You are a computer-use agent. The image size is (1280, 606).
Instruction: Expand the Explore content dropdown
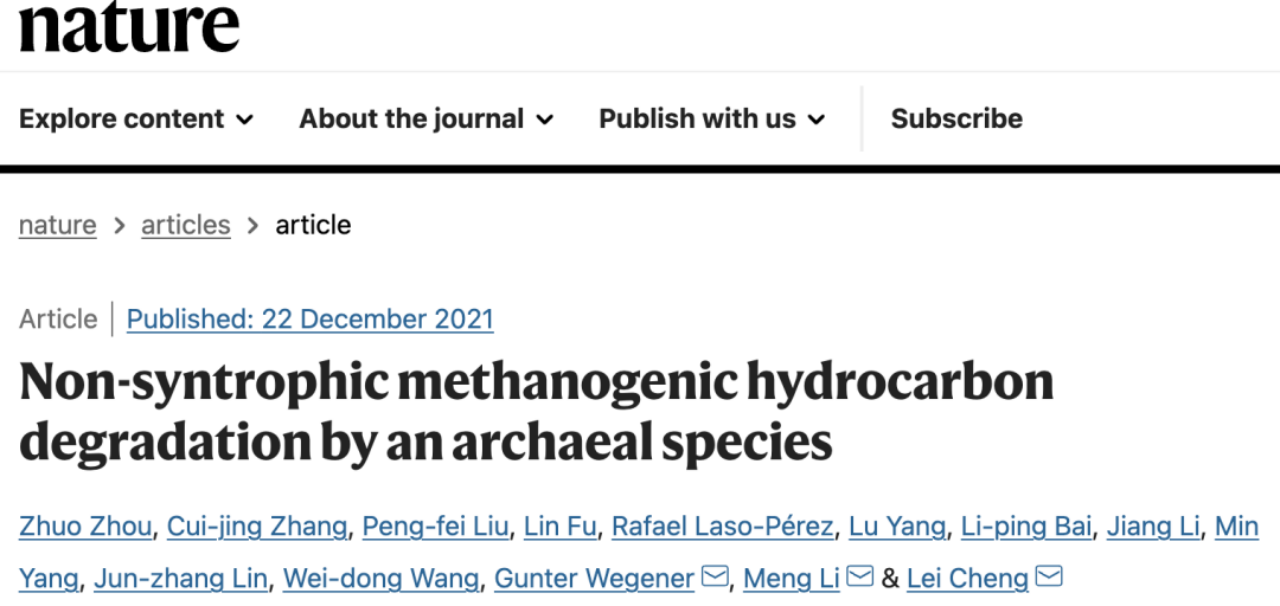point(136,118)
